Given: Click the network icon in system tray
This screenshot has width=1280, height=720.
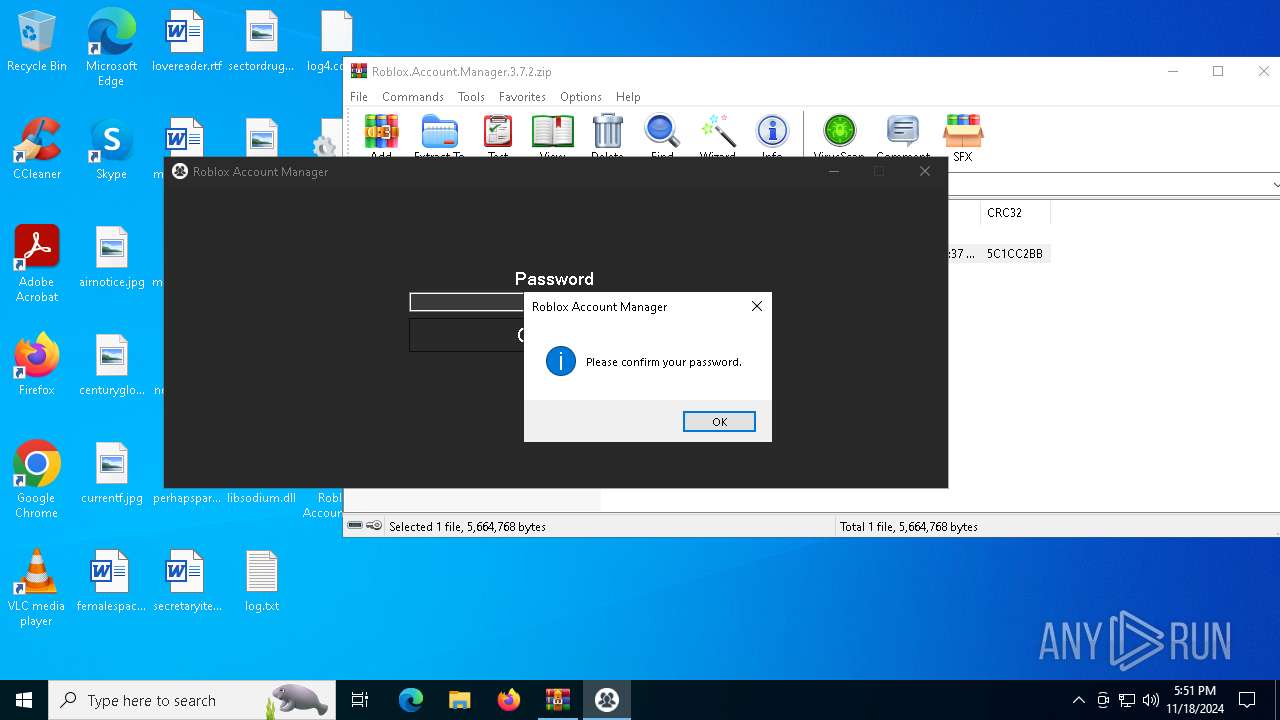Looking at the screenshot, I should 1127,700.
